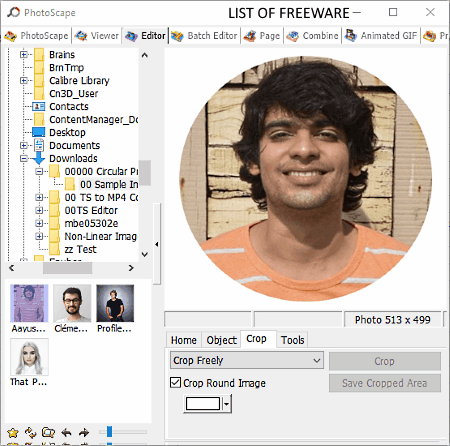Viewport: 450px width, 446px height.
Task: Select Desktop in the folder tree
Action: 67,133
